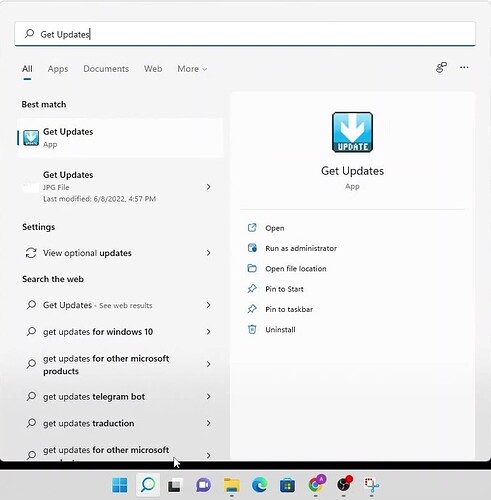Expand chevron for 'get updates telegram bot'
Screen dimensions: 491x500
point(209,396)
